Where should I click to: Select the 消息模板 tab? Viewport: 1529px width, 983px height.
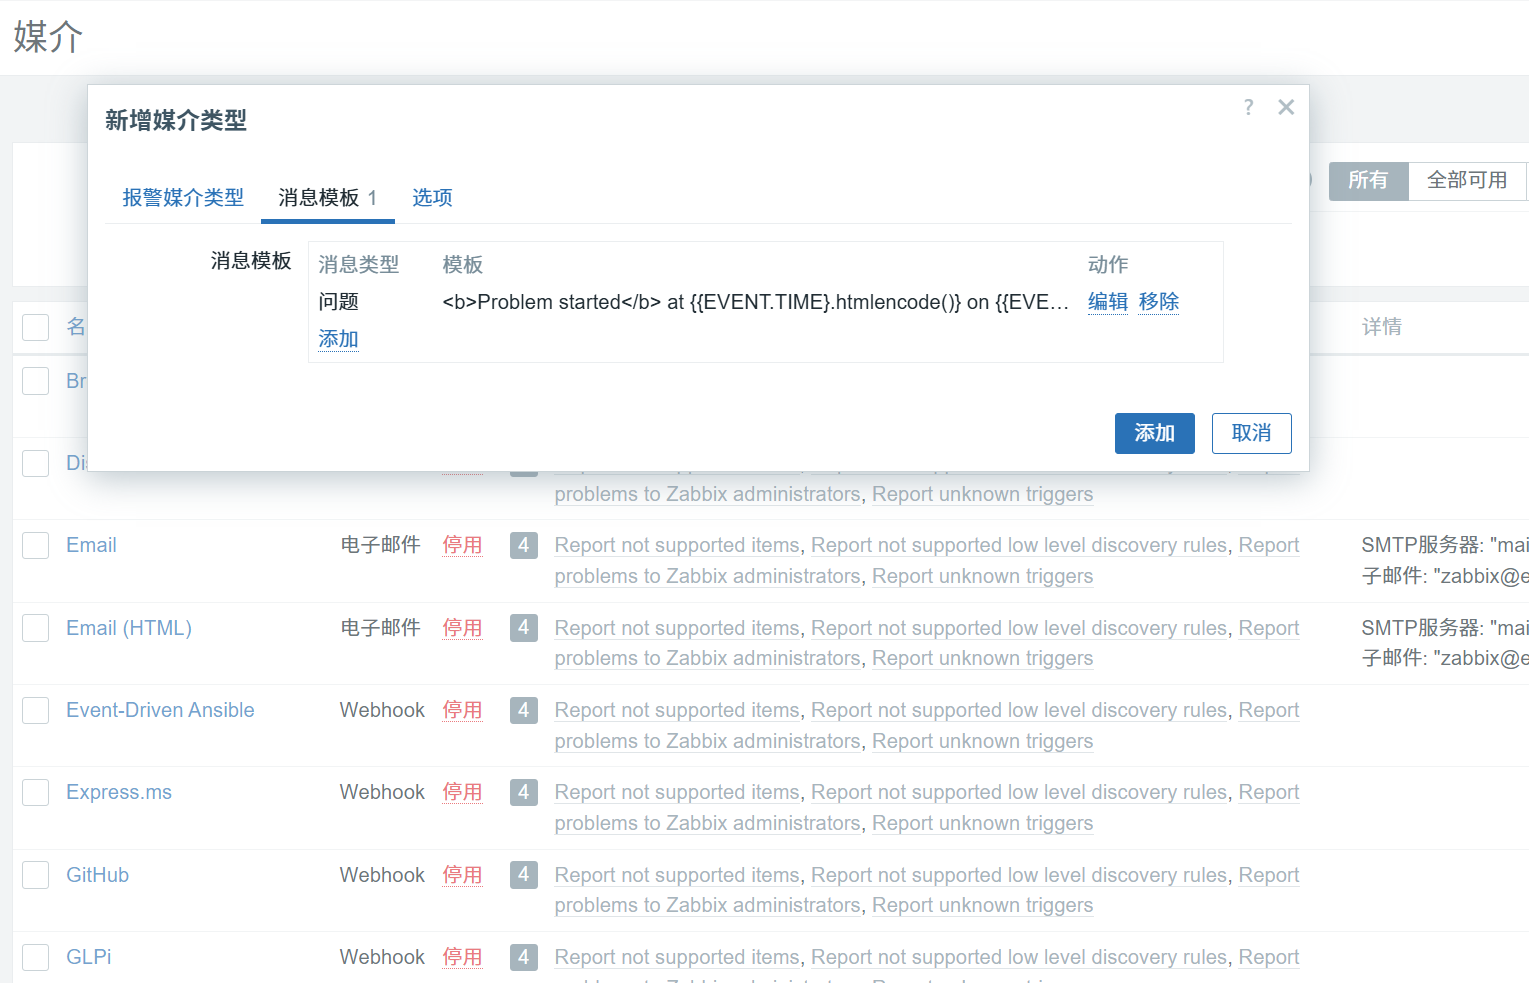328,197
